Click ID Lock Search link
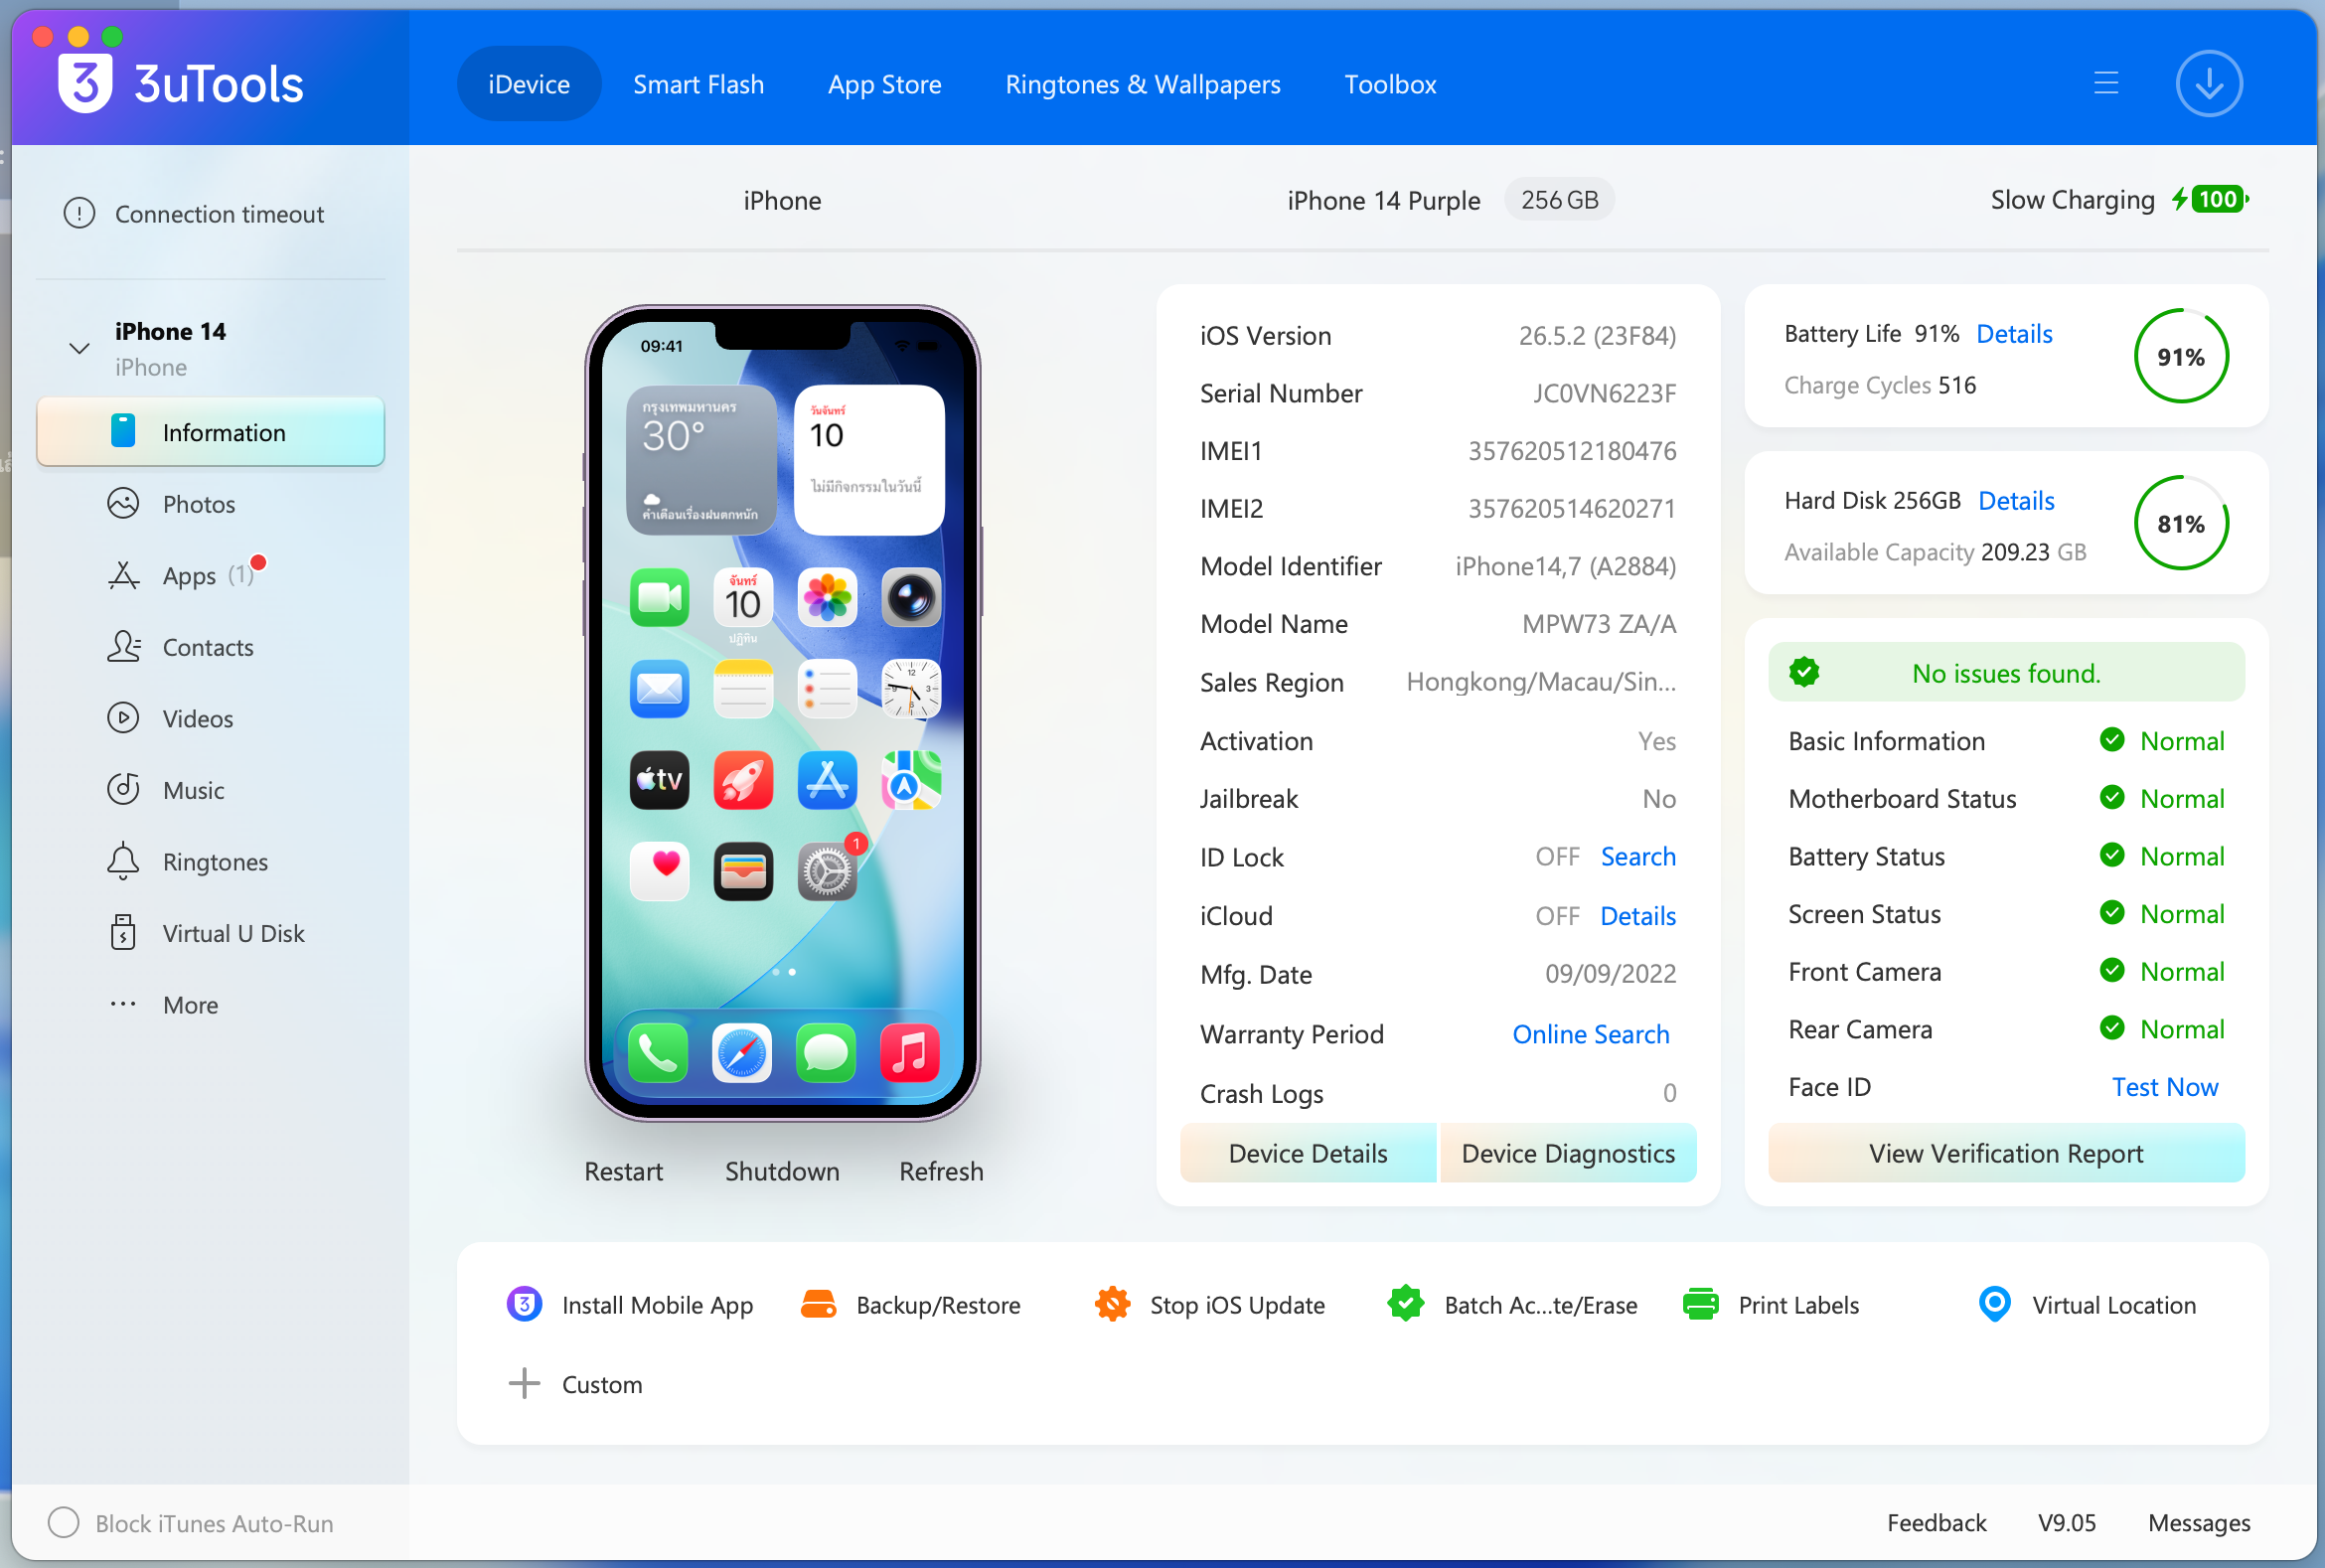 click(1638, 857)
